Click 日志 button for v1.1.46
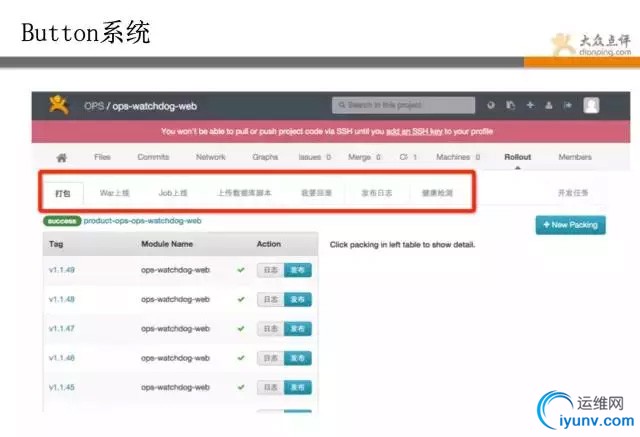Screen dimensions: 640x437 (x=271, y=358)
